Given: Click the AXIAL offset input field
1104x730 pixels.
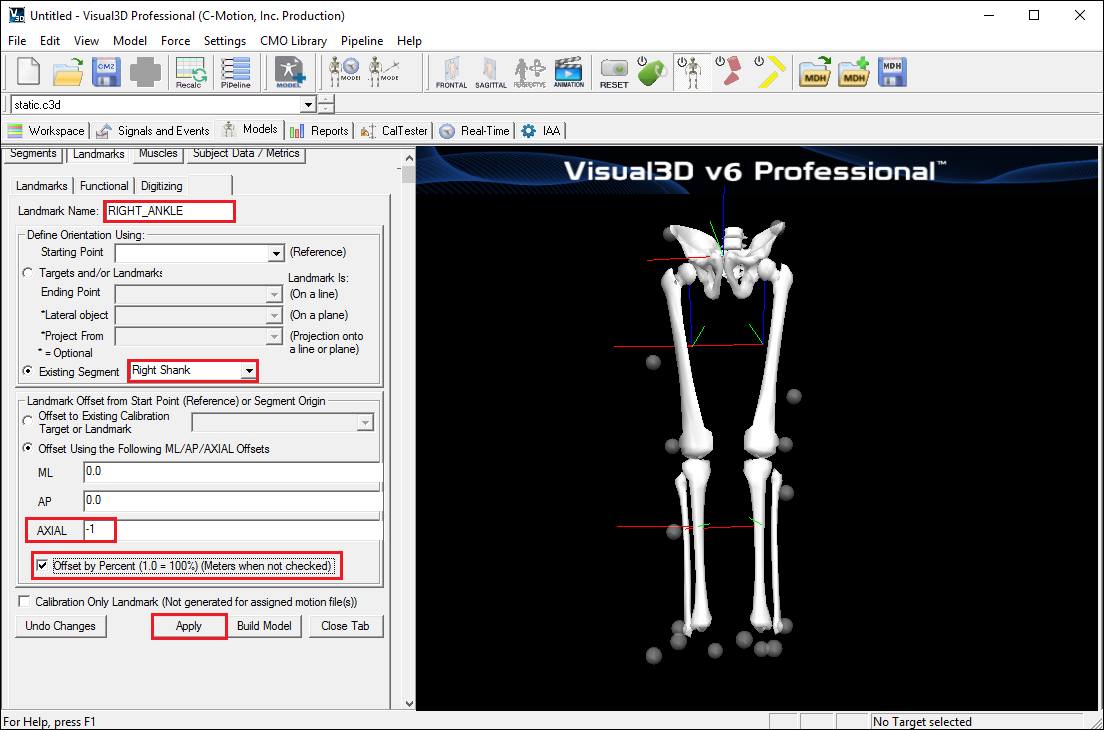Looking at the screenshot, I should [x=232, y=529].
